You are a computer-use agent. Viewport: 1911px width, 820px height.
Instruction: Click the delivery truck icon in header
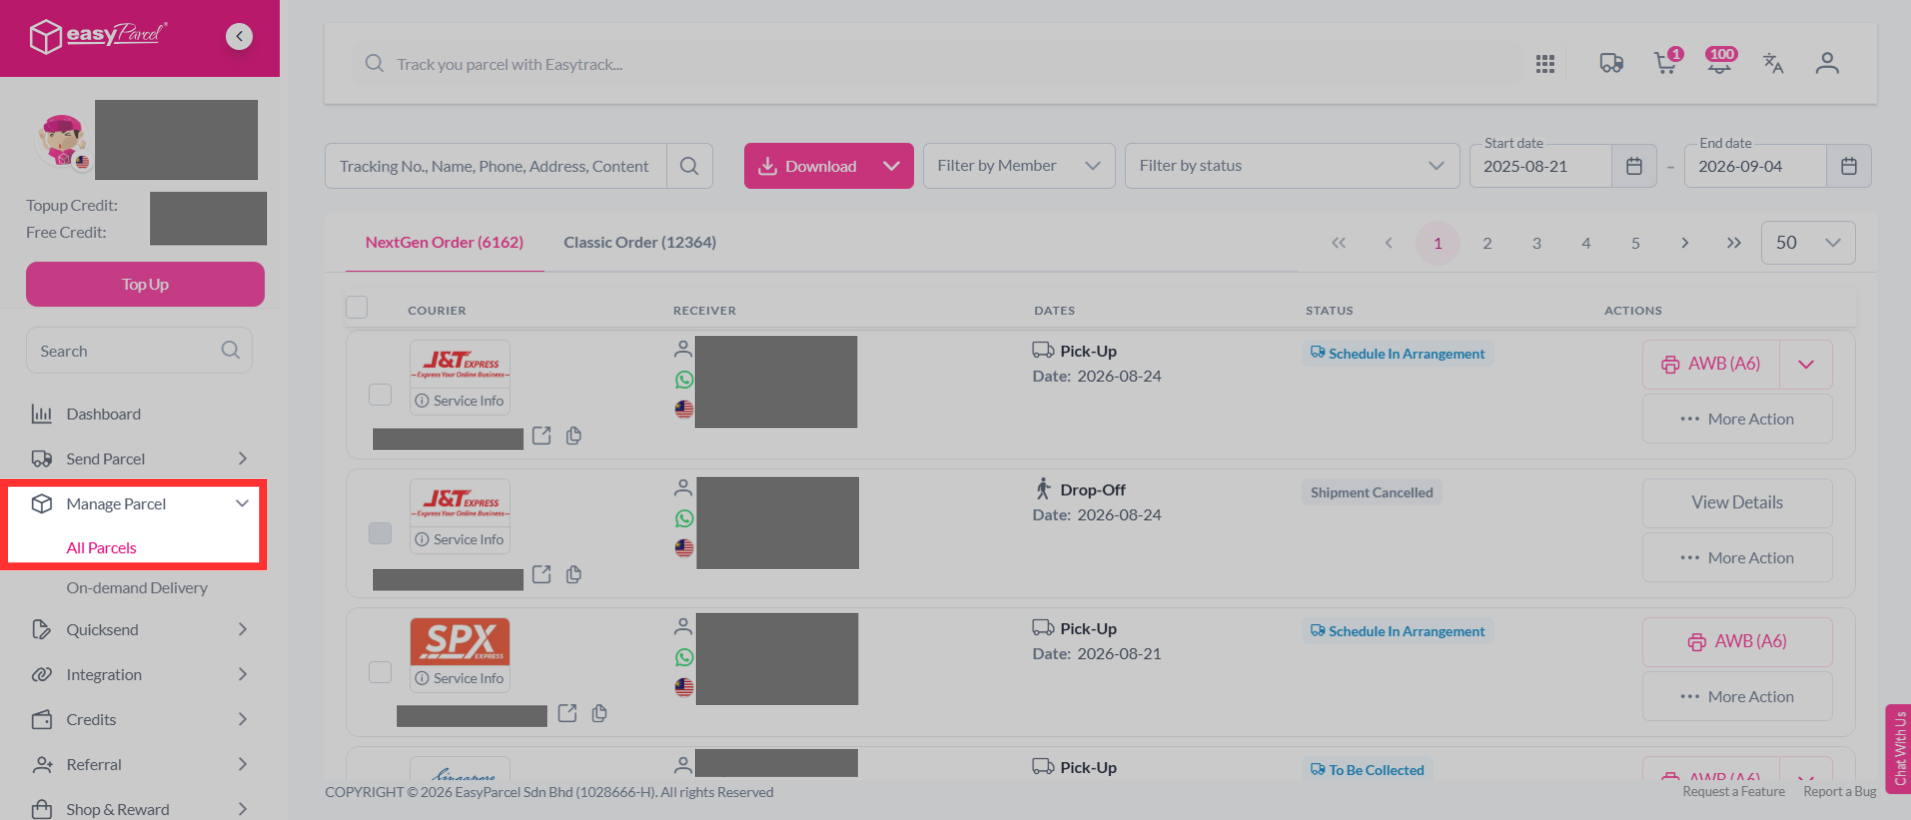point(1611,64)
